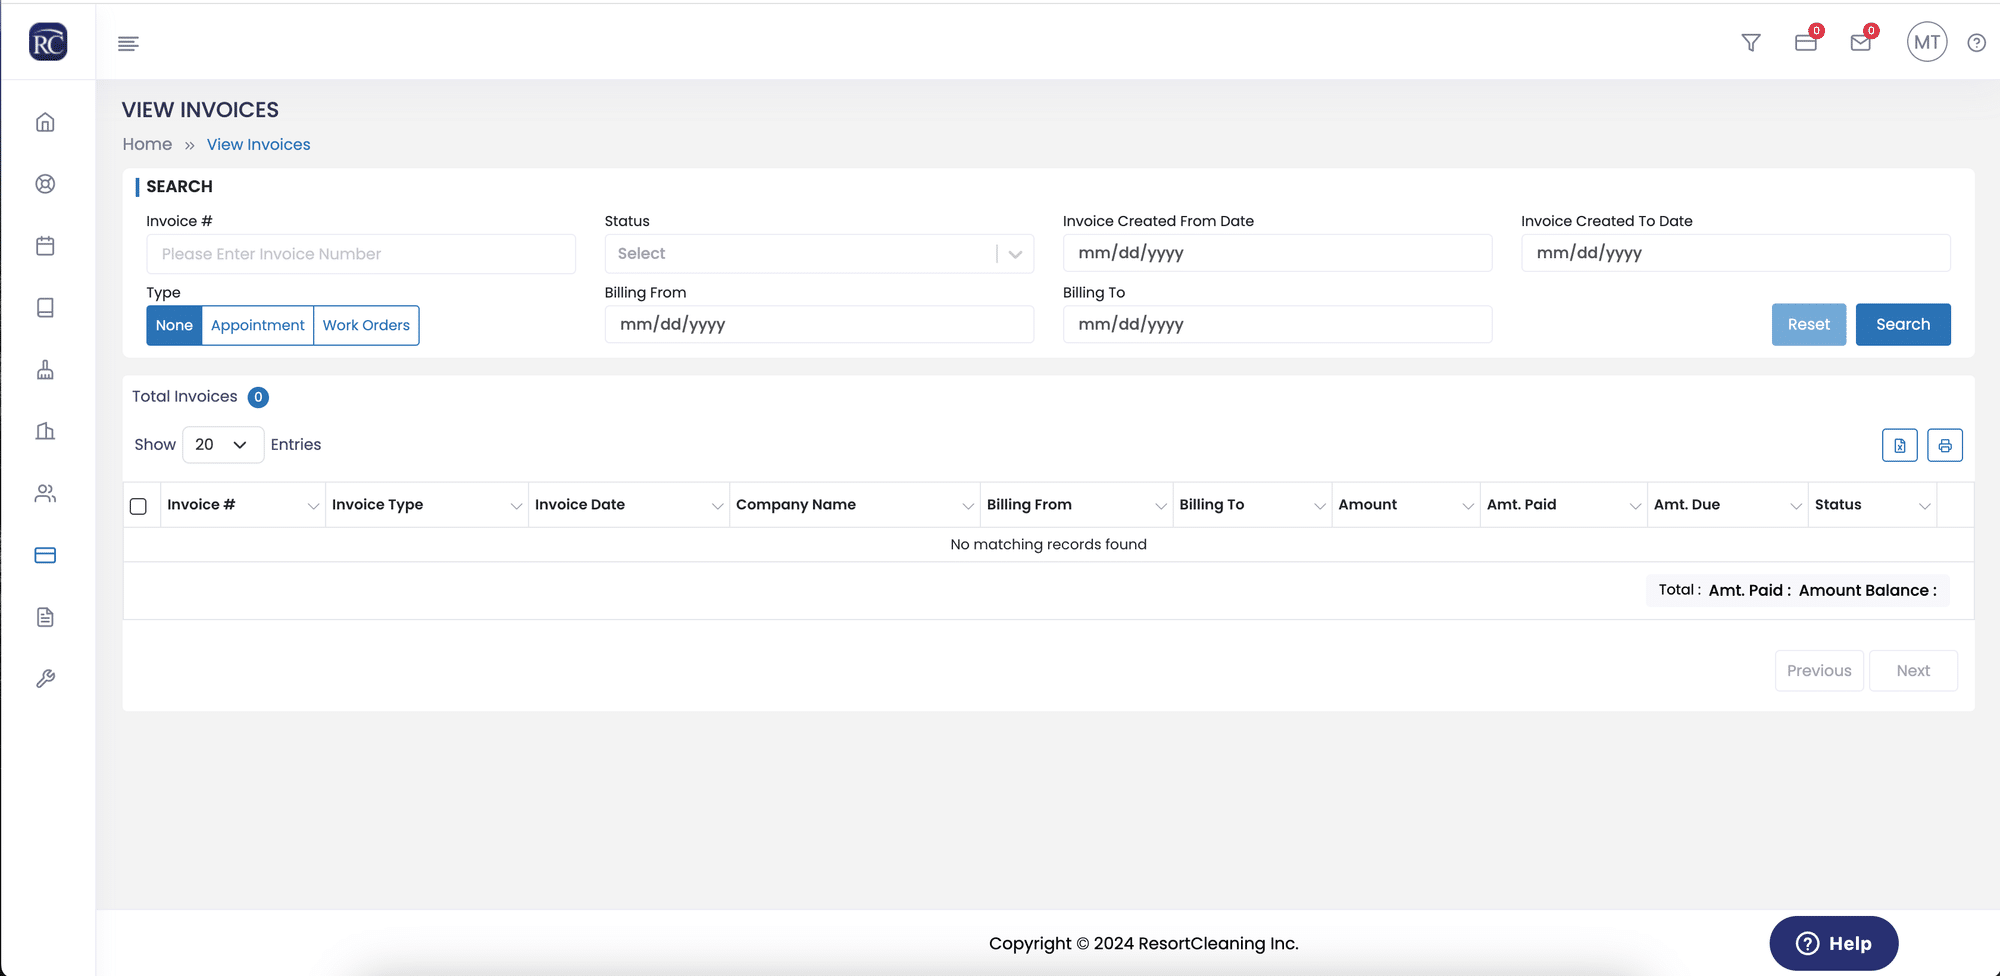Open the calendar icon in sidebar
Image resolution: width=2000 pixels, height=976 pixels.
45,246
